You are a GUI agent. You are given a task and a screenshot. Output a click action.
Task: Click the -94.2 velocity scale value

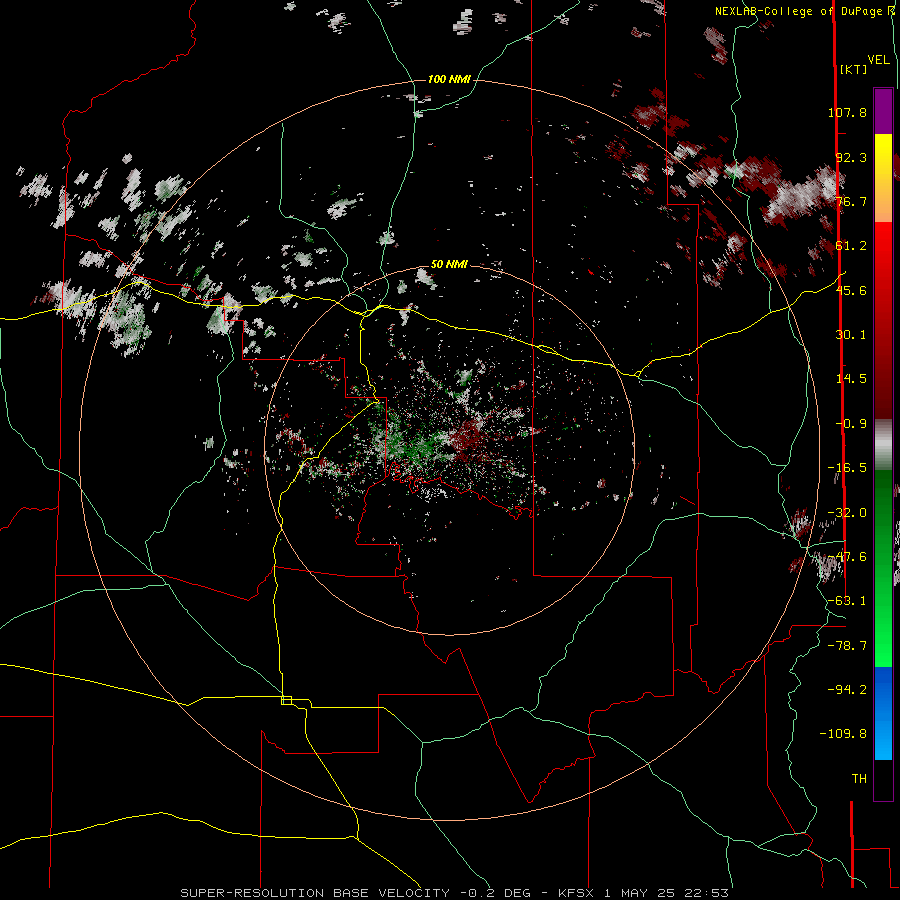[x=847, y=689]
